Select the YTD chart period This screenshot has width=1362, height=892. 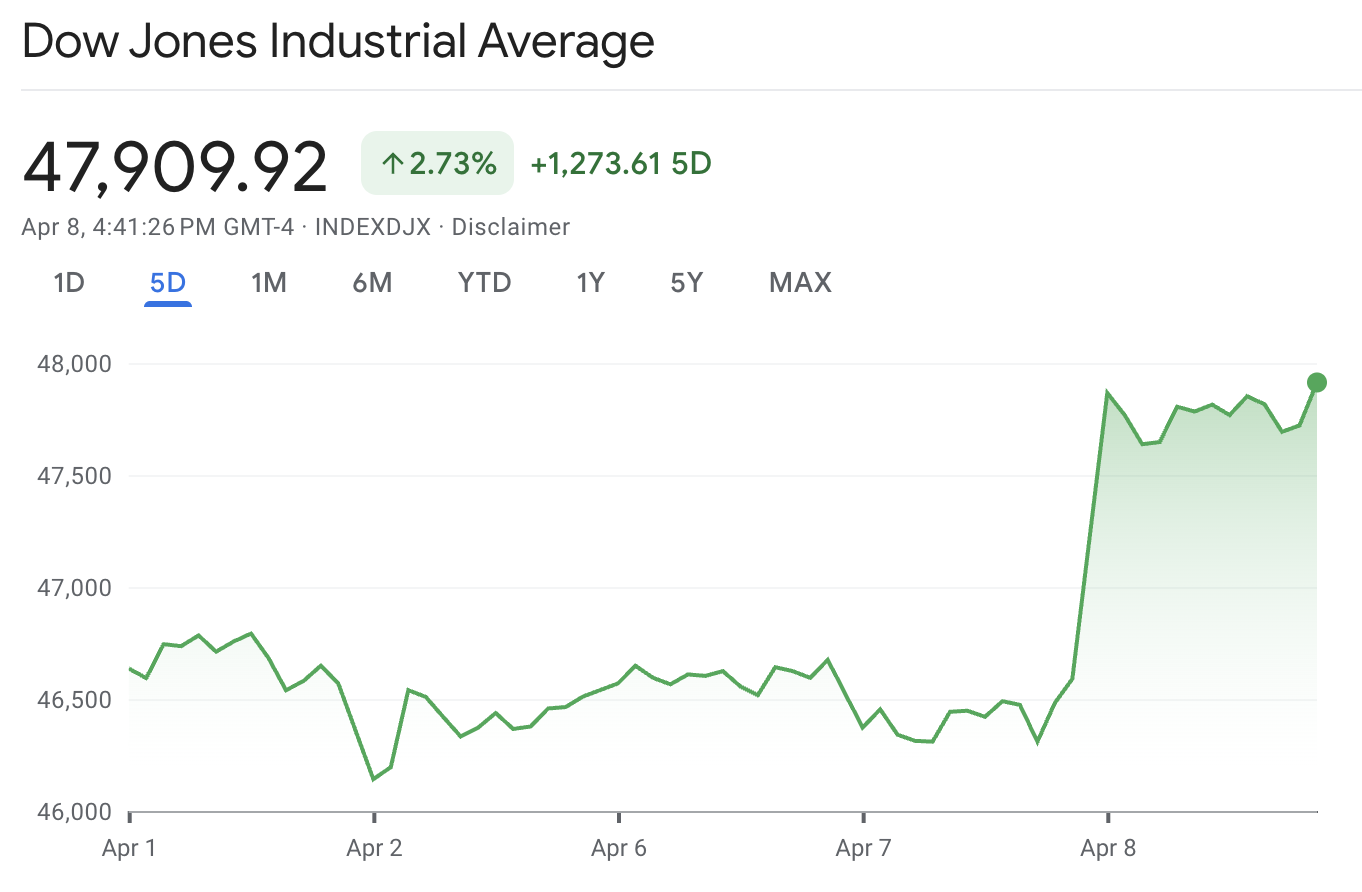tap(484, 283)
